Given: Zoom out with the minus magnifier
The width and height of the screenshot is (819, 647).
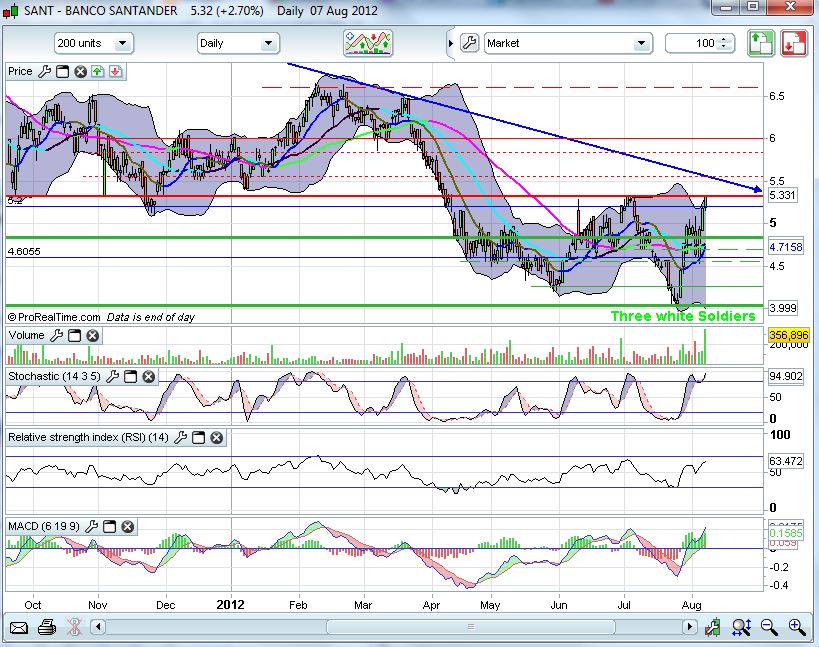Looking at the screenshot, I should pos(769,627).
